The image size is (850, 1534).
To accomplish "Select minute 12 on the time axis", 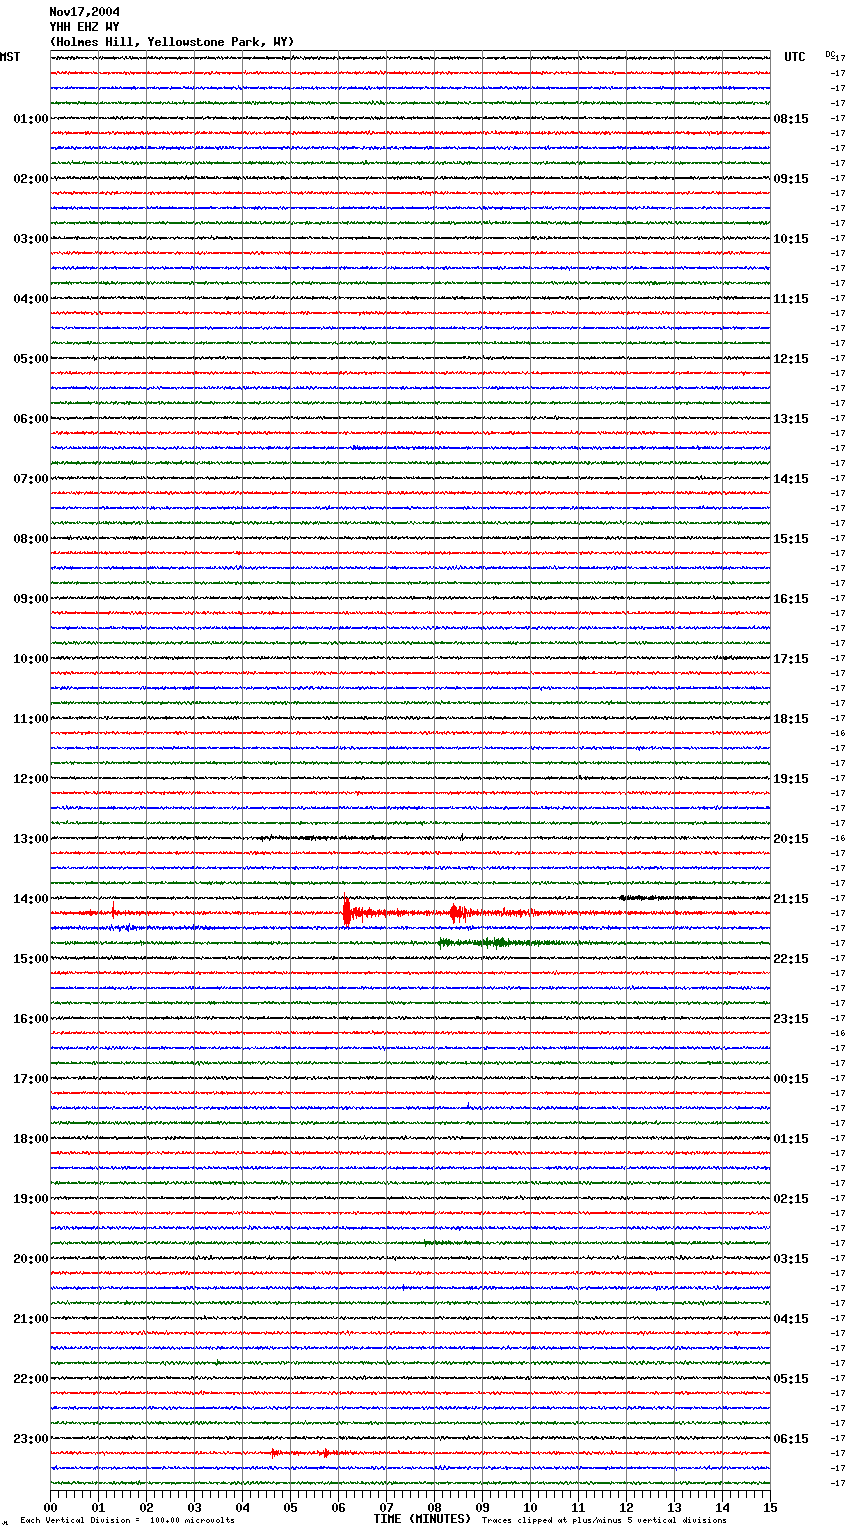I will 627,1507.
